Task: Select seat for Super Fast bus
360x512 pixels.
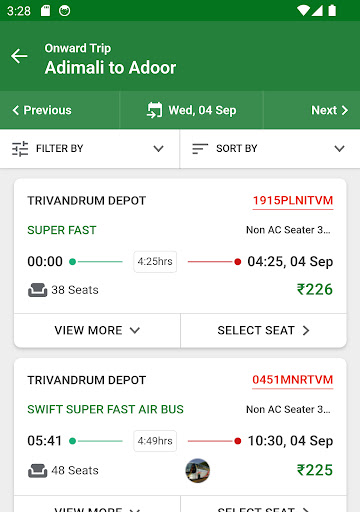Action: (x=264, y=330)
